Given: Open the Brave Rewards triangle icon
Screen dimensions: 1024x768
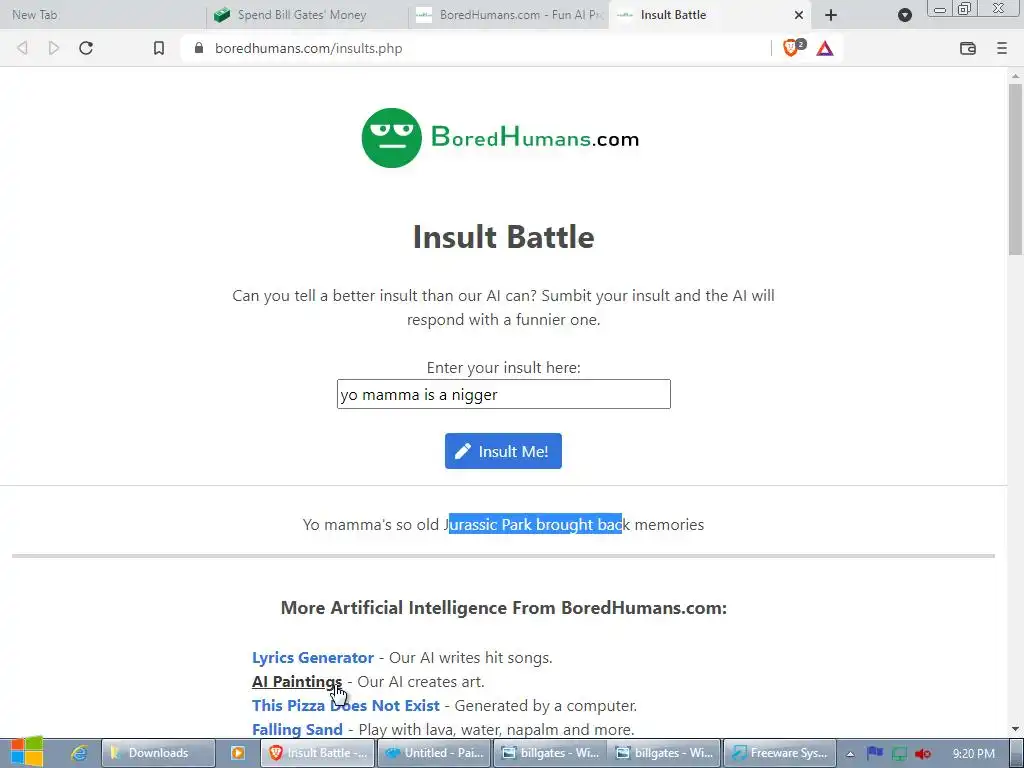Looking at the screenshot, I should click(825, 48).
